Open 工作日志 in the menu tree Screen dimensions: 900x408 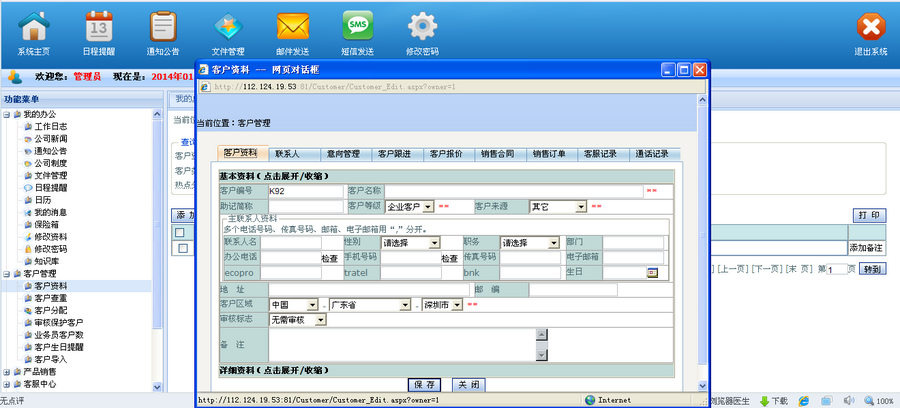pyautogui.click(x=51, y=126)
